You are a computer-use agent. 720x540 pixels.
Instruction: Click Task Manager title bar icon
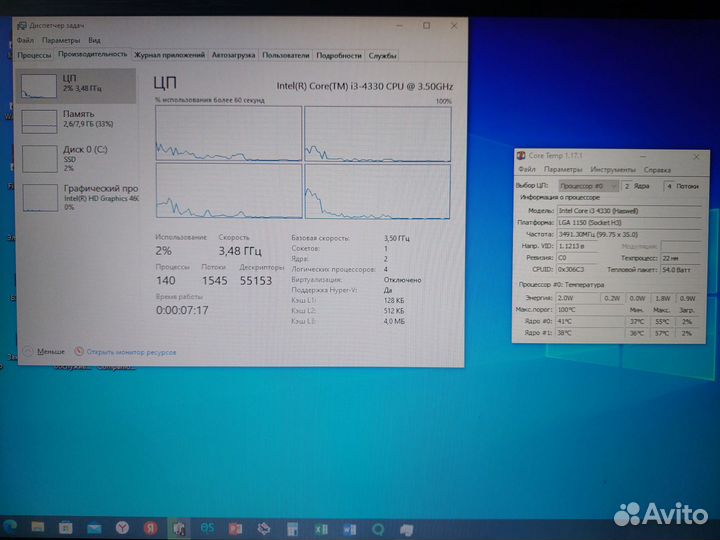pos(22,26)
